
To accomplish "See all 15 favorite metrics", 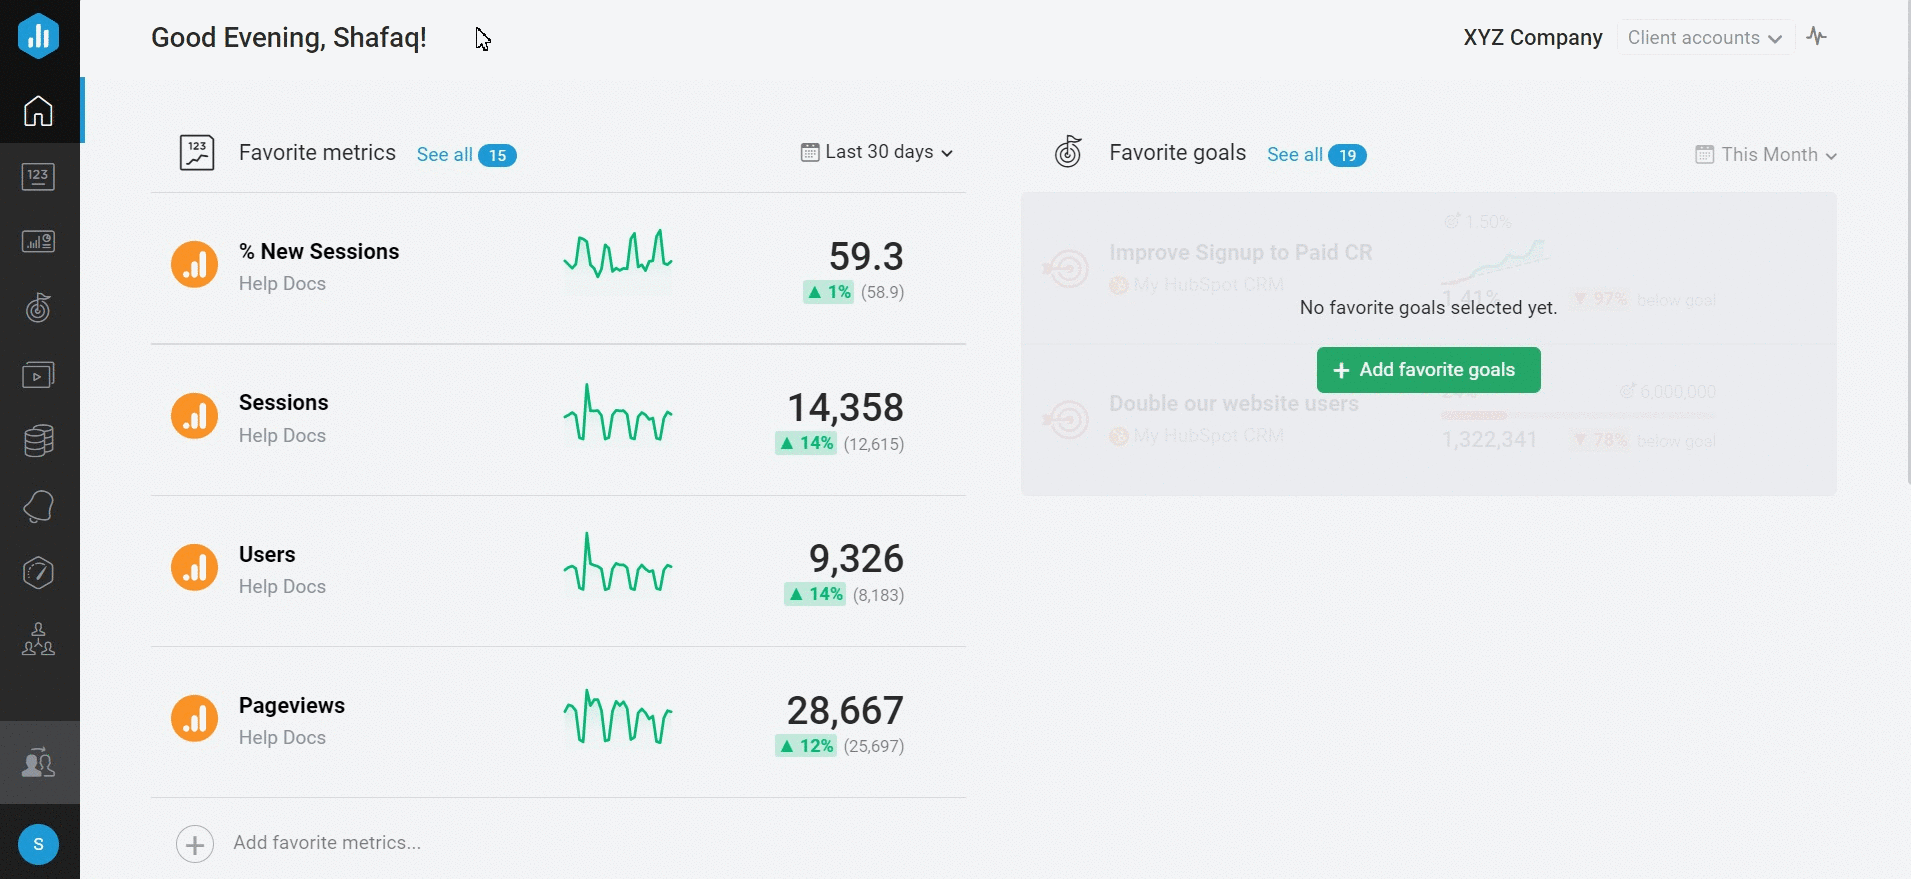I will pyautogui.click(x=465, y=155).
